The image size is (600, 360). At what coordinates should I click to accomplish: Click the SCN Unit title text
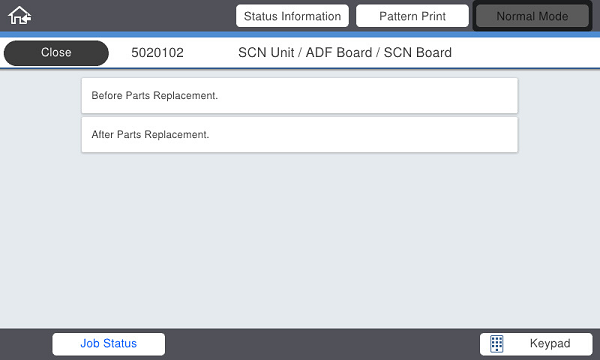pyautogui.click(x=266, y=53)
